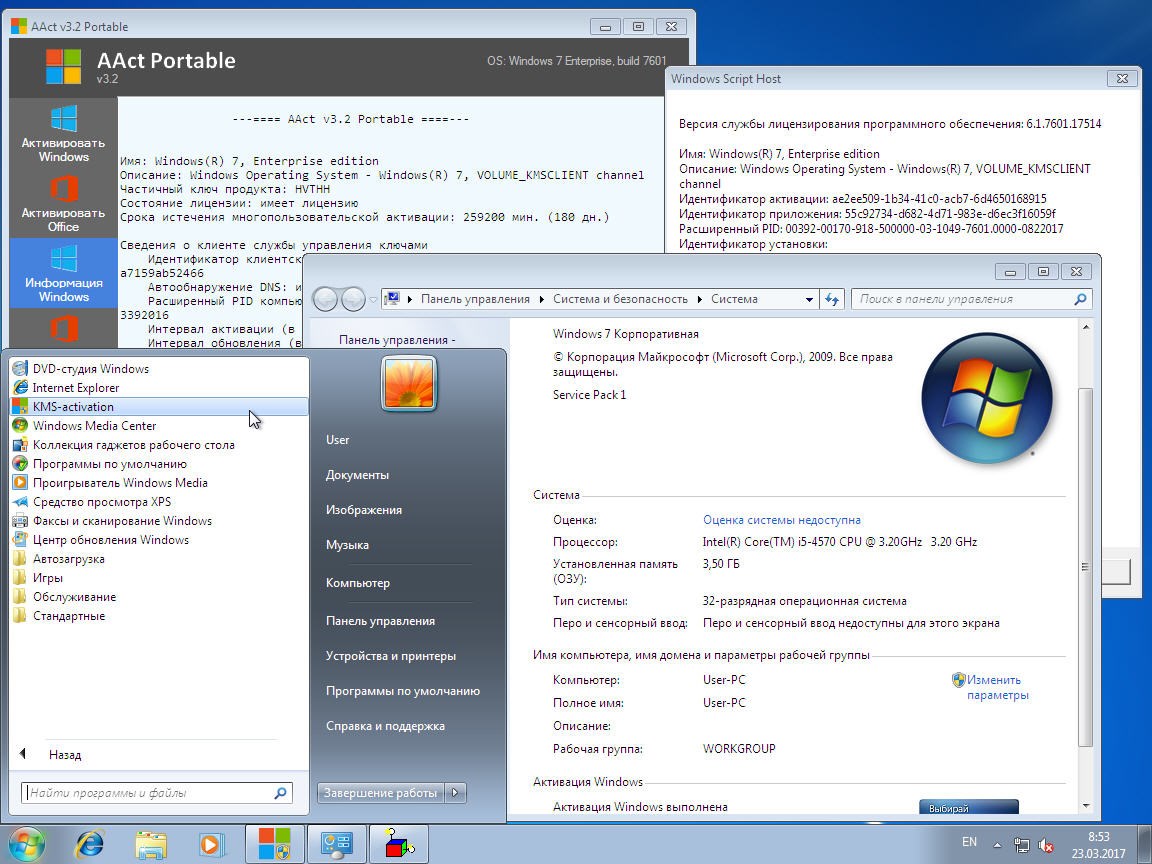Expand the breadcrumb arrow after Система и безопасность
The width and height of the screenshot is (1152, 864).
[x=700, y=299]
